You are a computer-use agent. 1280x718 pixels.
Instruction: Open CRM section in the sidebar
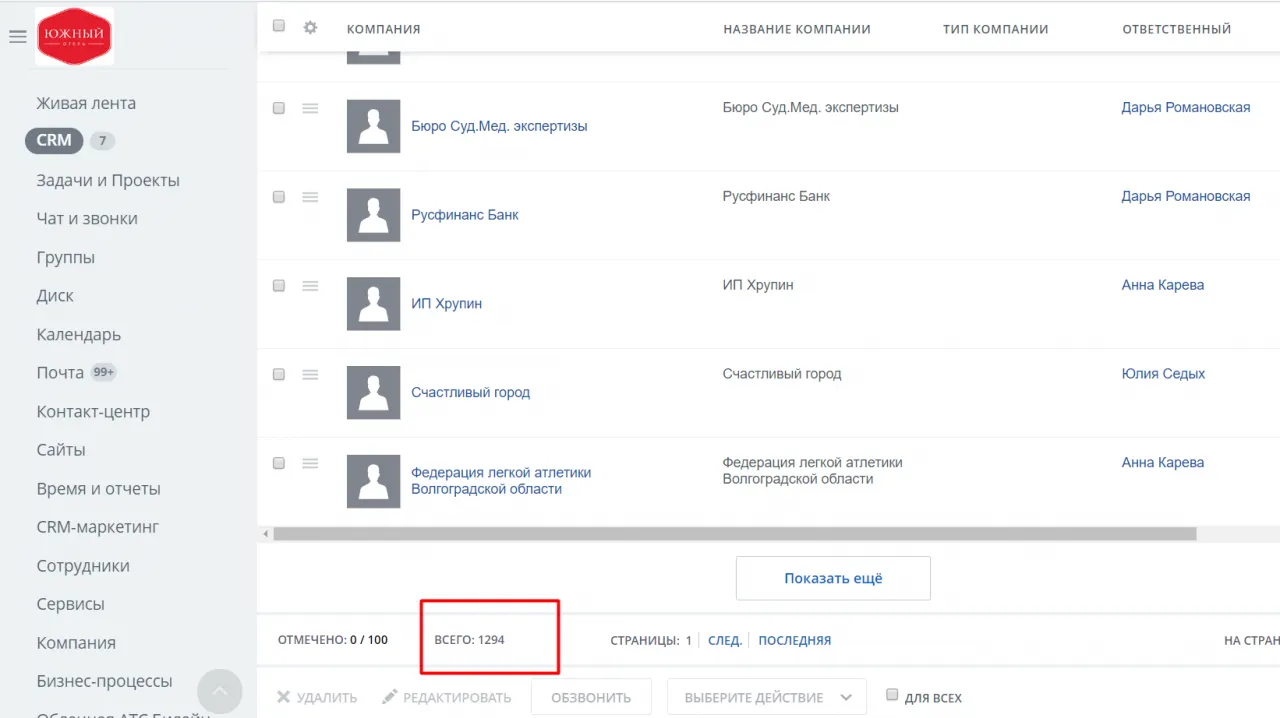[x=54, y=141]
